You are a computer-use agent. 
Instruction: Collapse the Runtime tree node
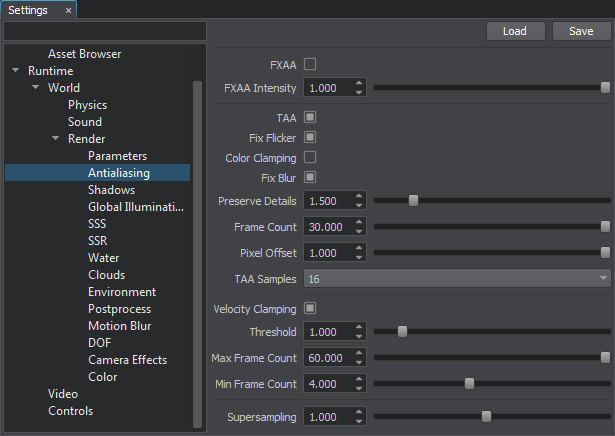coord(16,71)
